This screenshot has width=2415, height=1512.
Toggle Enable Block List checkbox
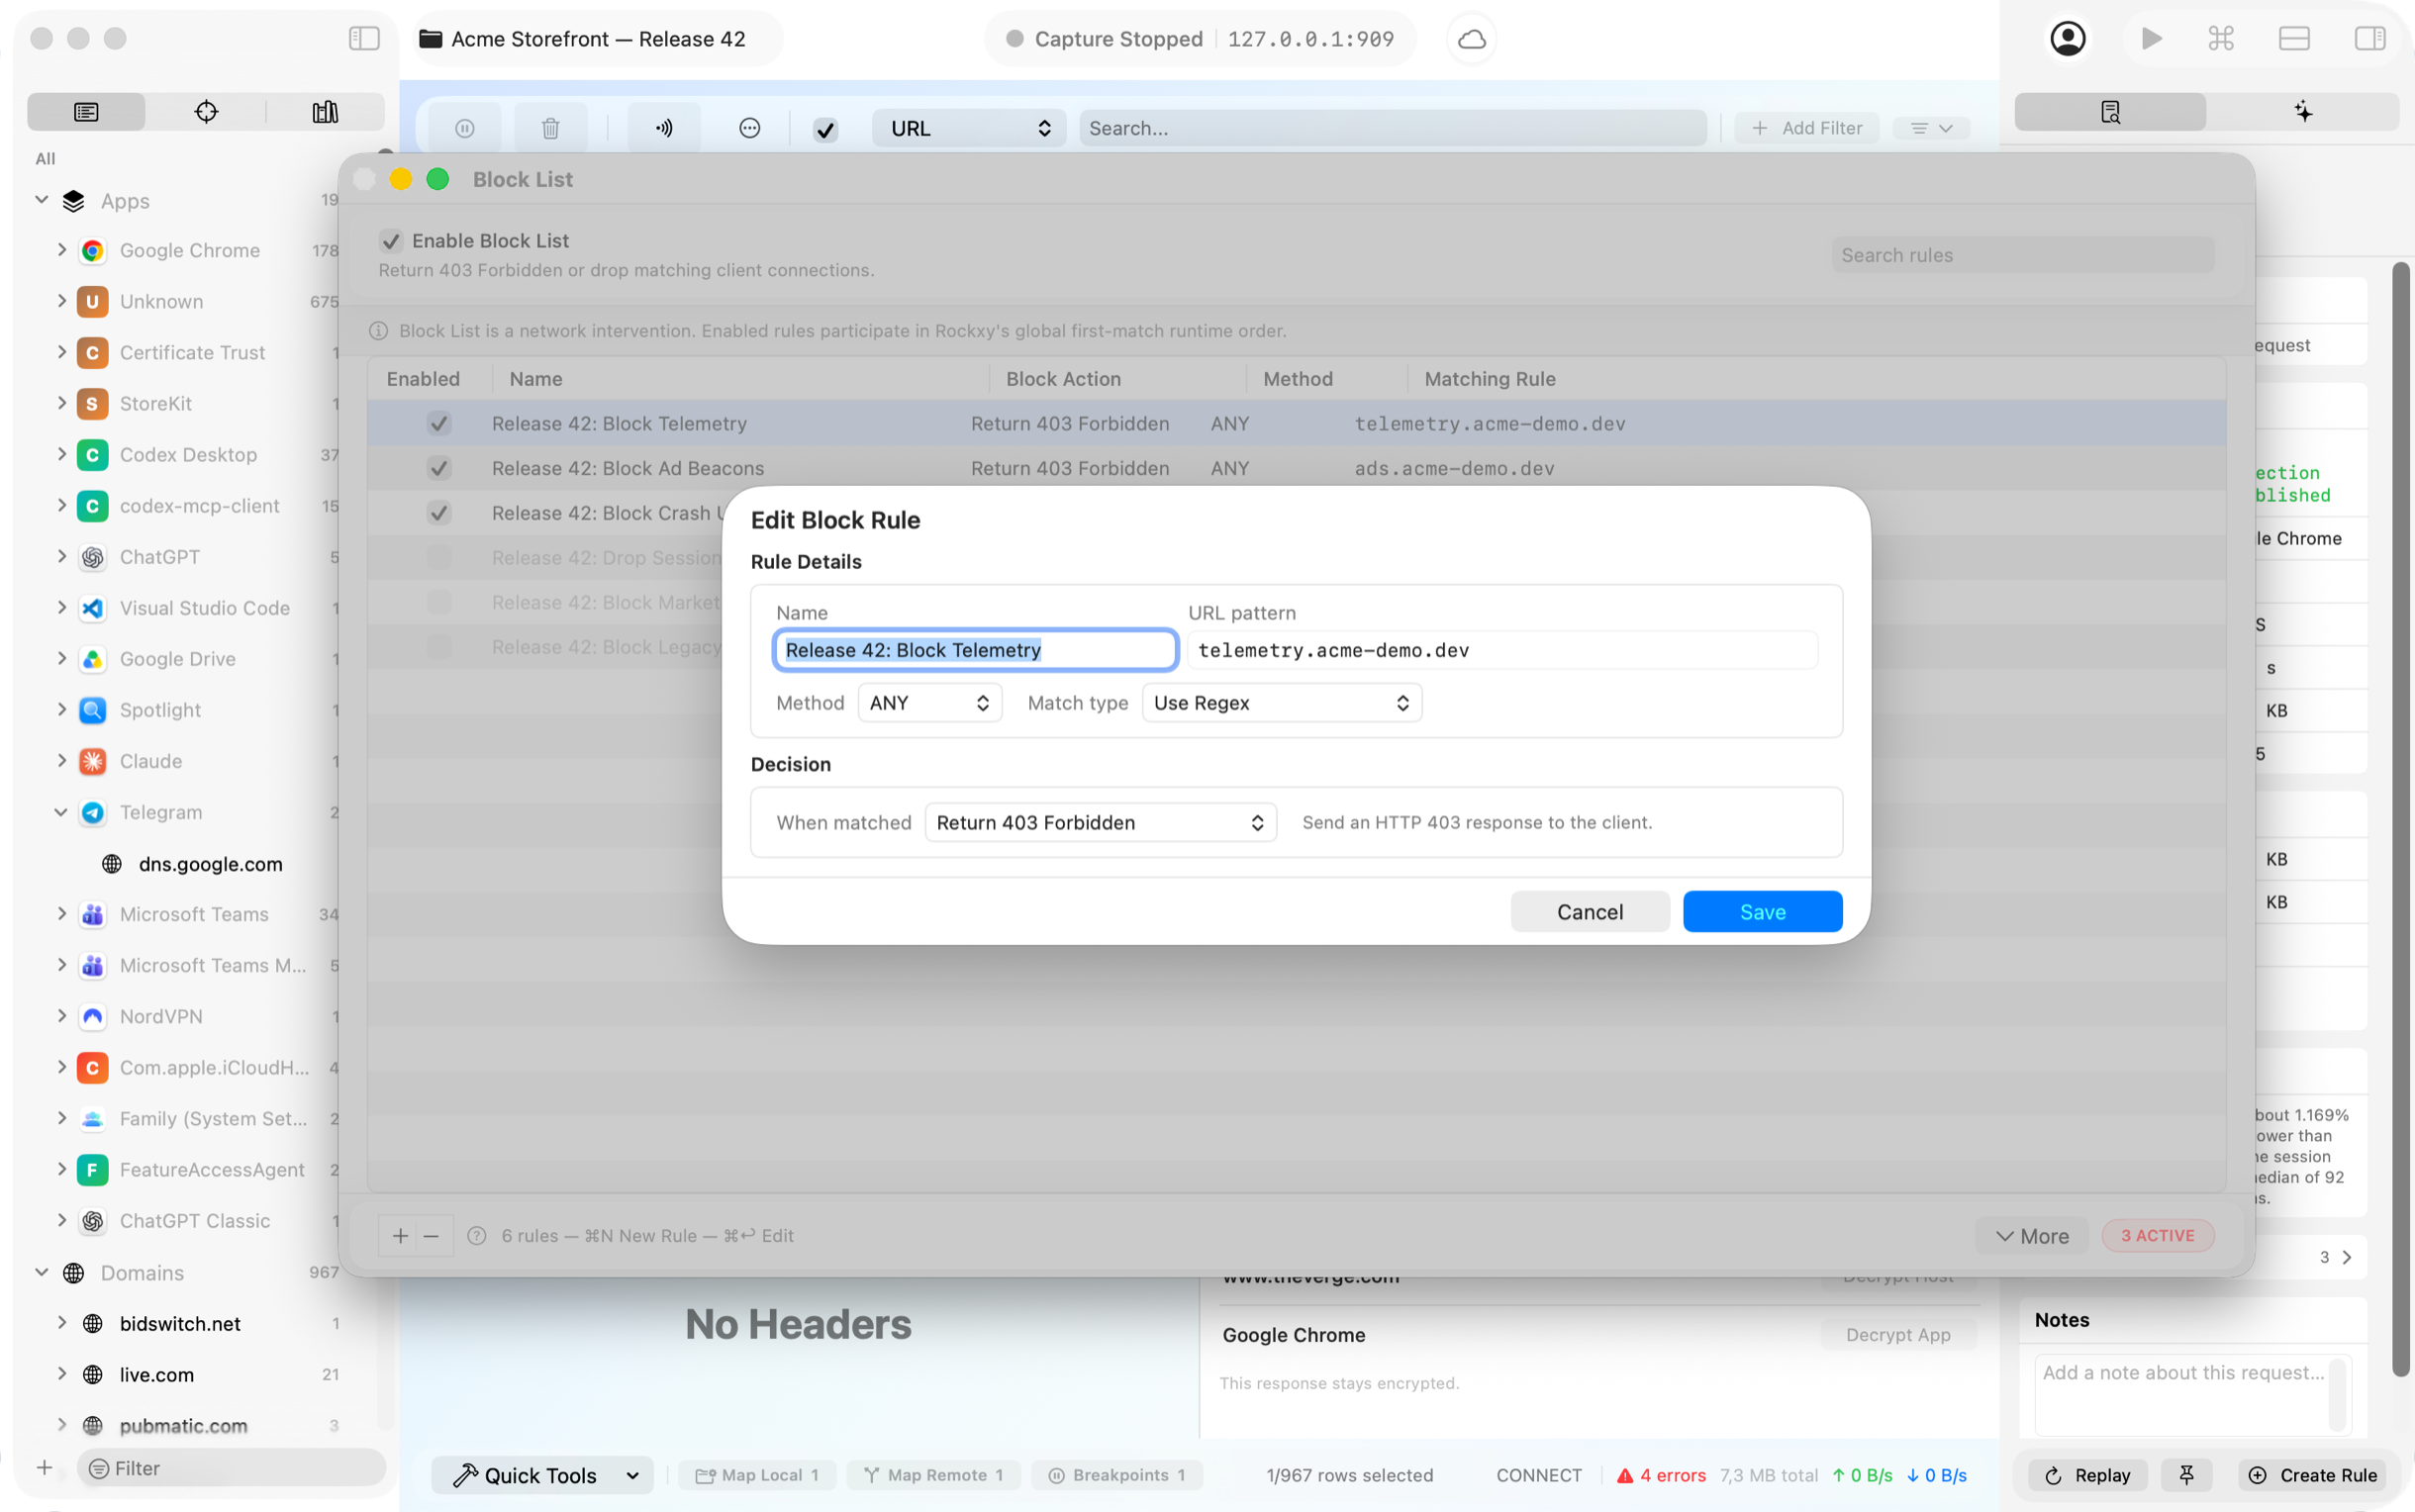391,241
